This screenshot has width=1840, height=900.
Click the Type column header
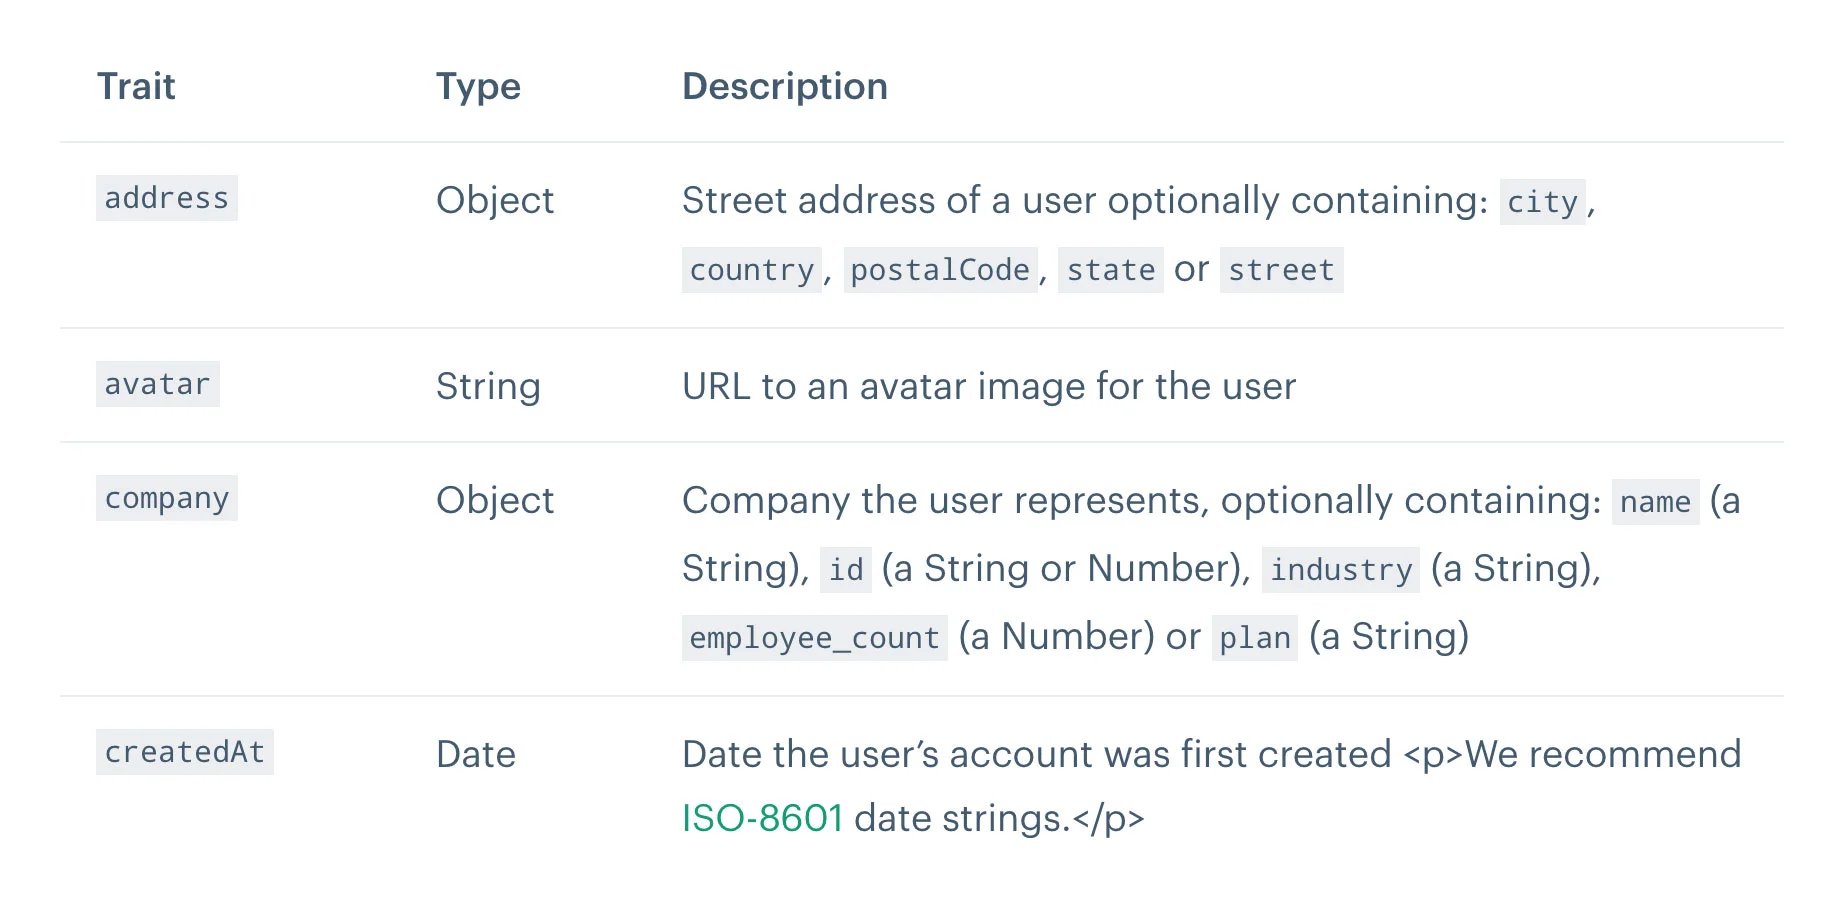(478, 87)
